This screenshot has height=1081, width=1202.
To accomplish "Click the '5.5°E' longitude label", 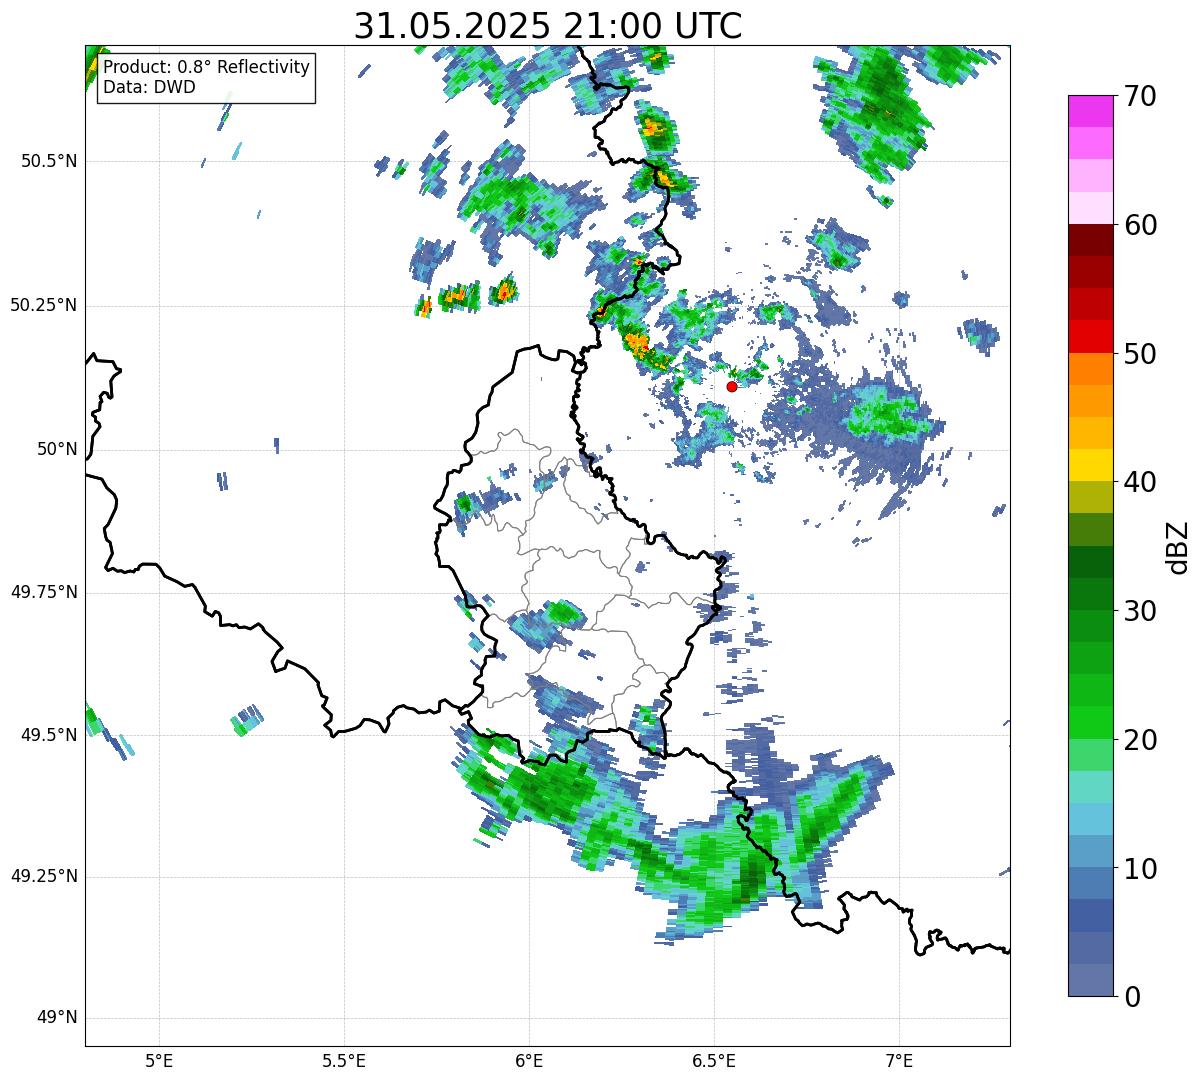I will [x=344, y=1060].
